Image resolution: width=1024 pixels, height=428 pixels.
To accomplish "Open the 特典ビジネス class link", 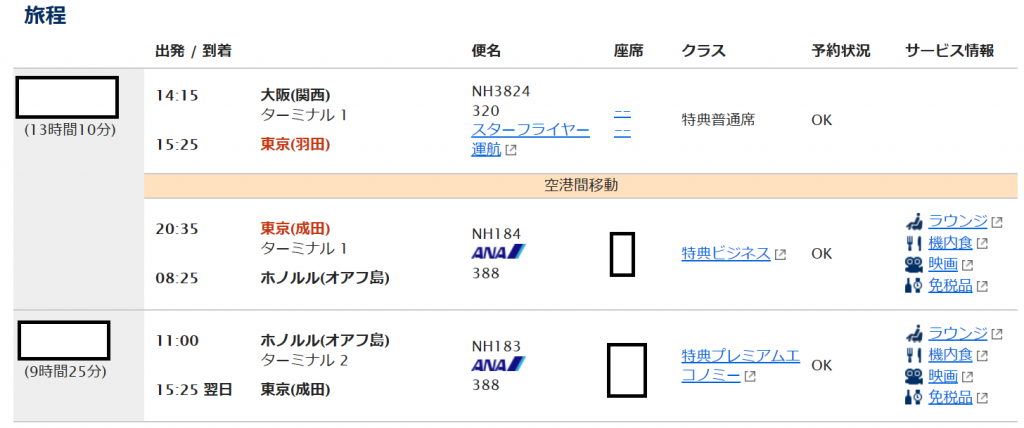I will pyautogui.click(x=725, y=254).
